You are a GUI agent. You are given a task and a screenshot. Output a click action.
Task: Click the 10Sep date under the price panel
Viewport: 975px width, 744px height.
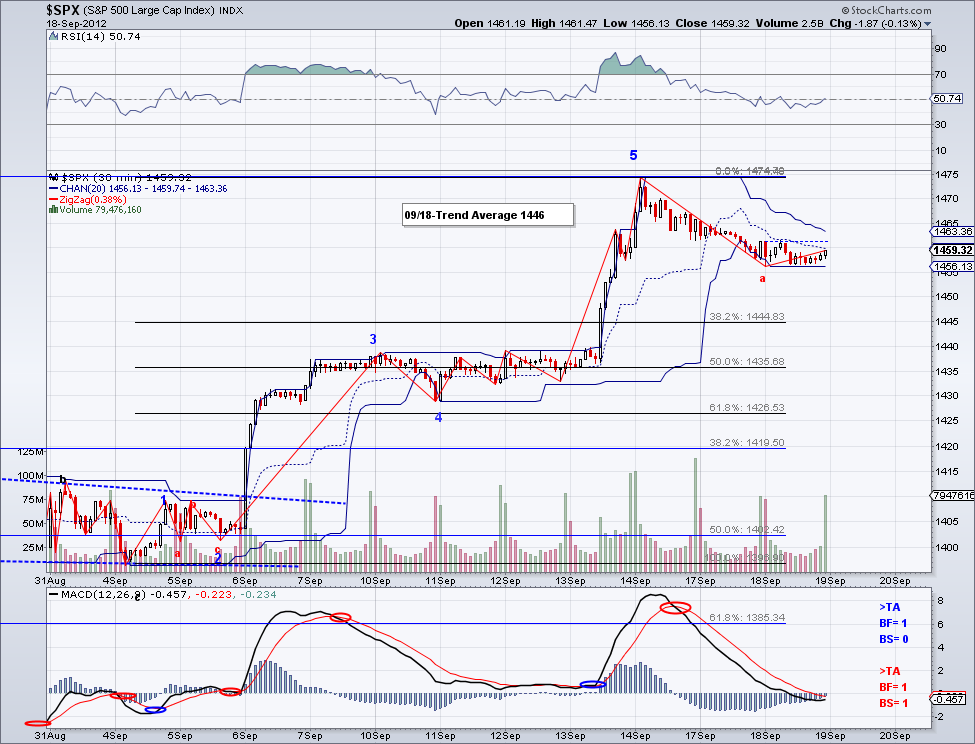376,581
